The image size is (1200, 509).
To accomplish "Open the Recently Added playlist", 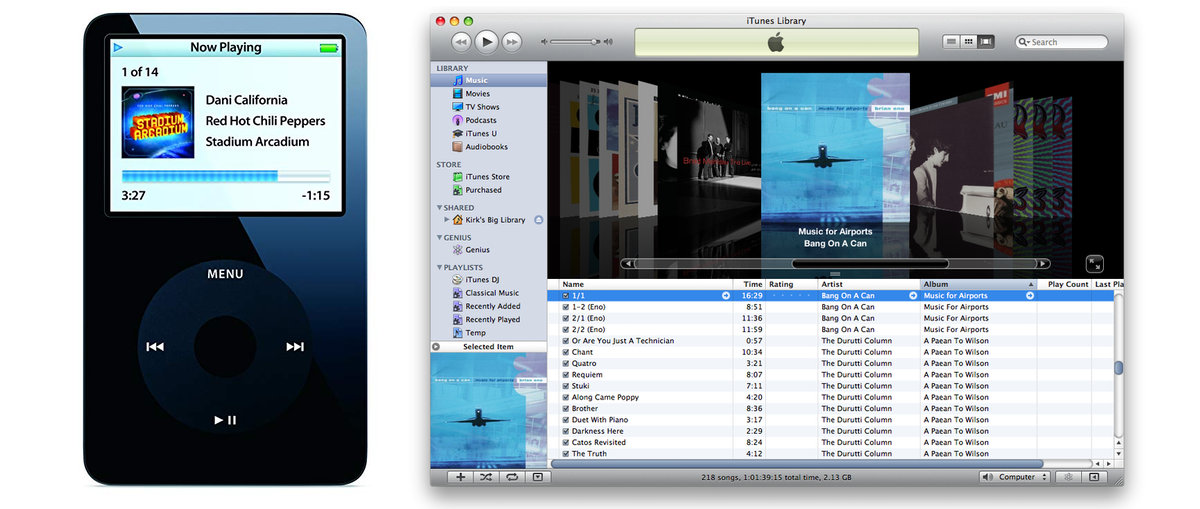I will click(489, 306).
